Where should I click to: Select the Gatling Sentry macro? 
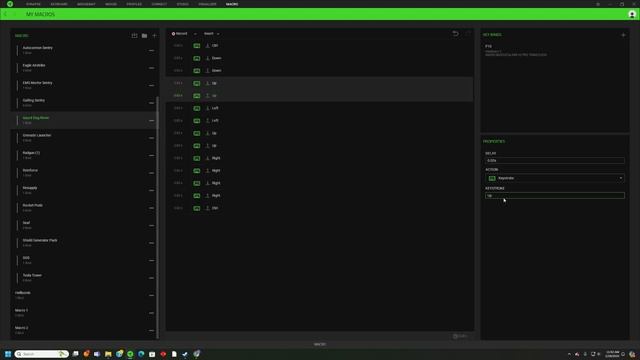(84, 103)
